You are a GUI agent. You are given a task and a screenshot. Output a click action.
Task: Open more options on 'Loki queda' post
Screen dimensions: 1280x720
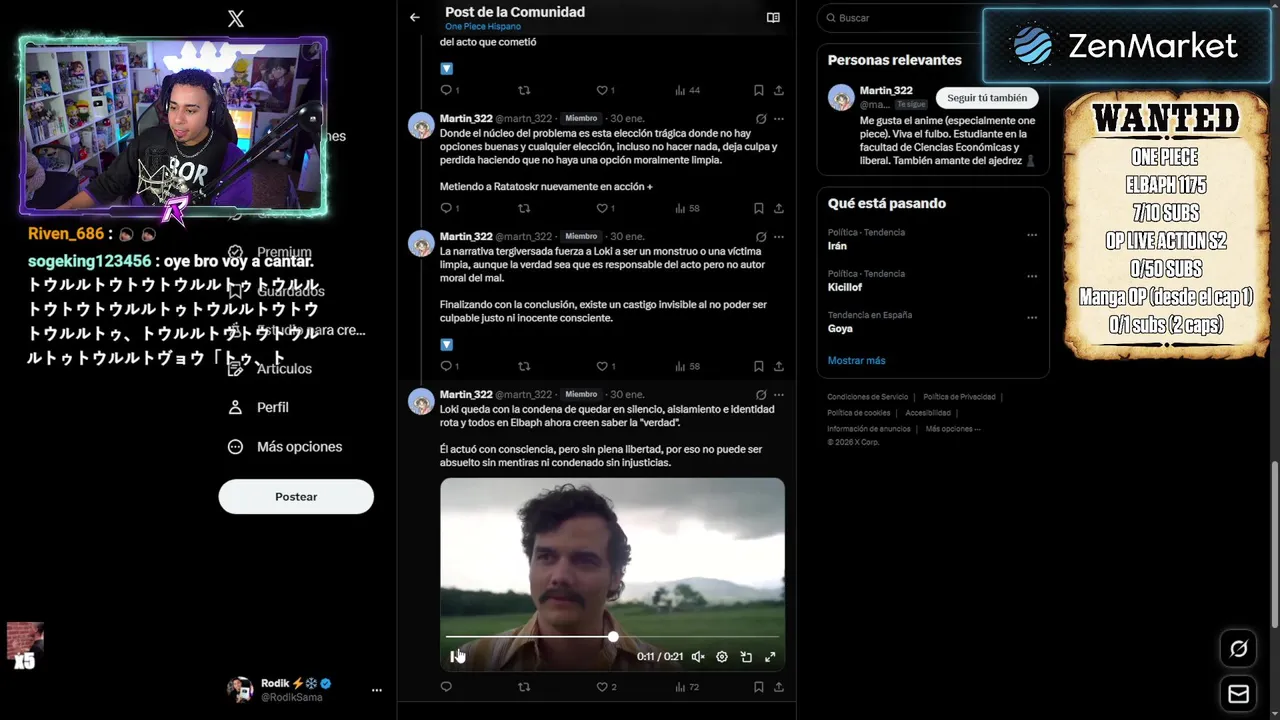coord(779,394)
